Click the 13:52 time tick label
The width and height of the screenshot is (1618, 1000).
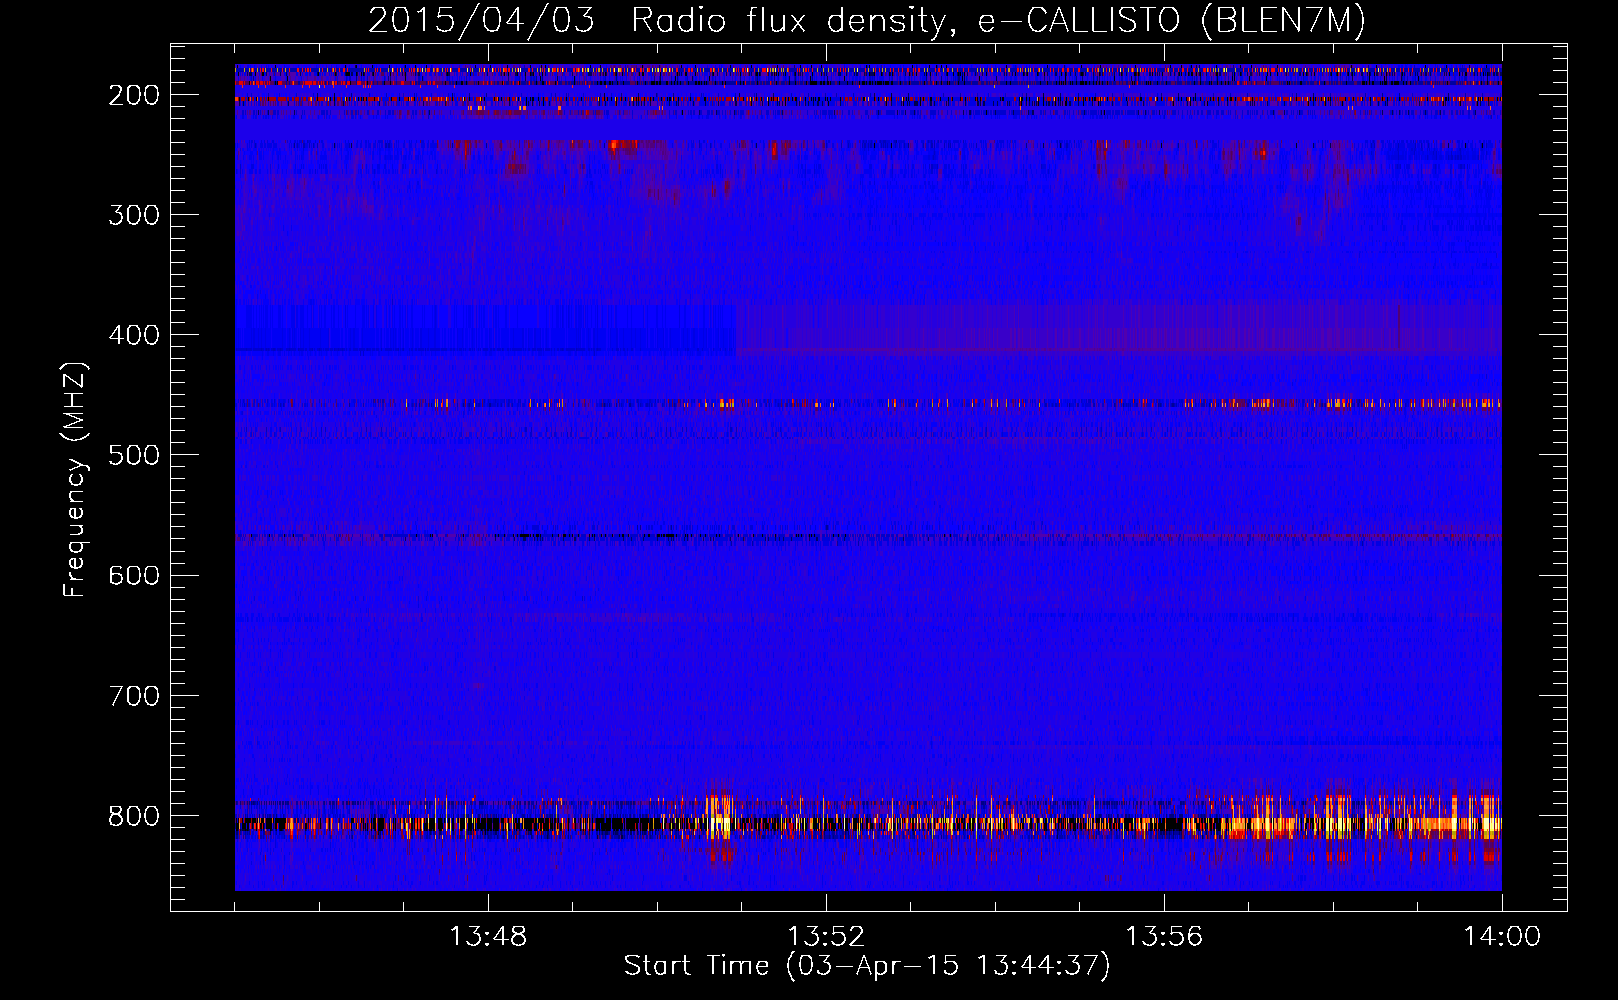pos(826,937)
